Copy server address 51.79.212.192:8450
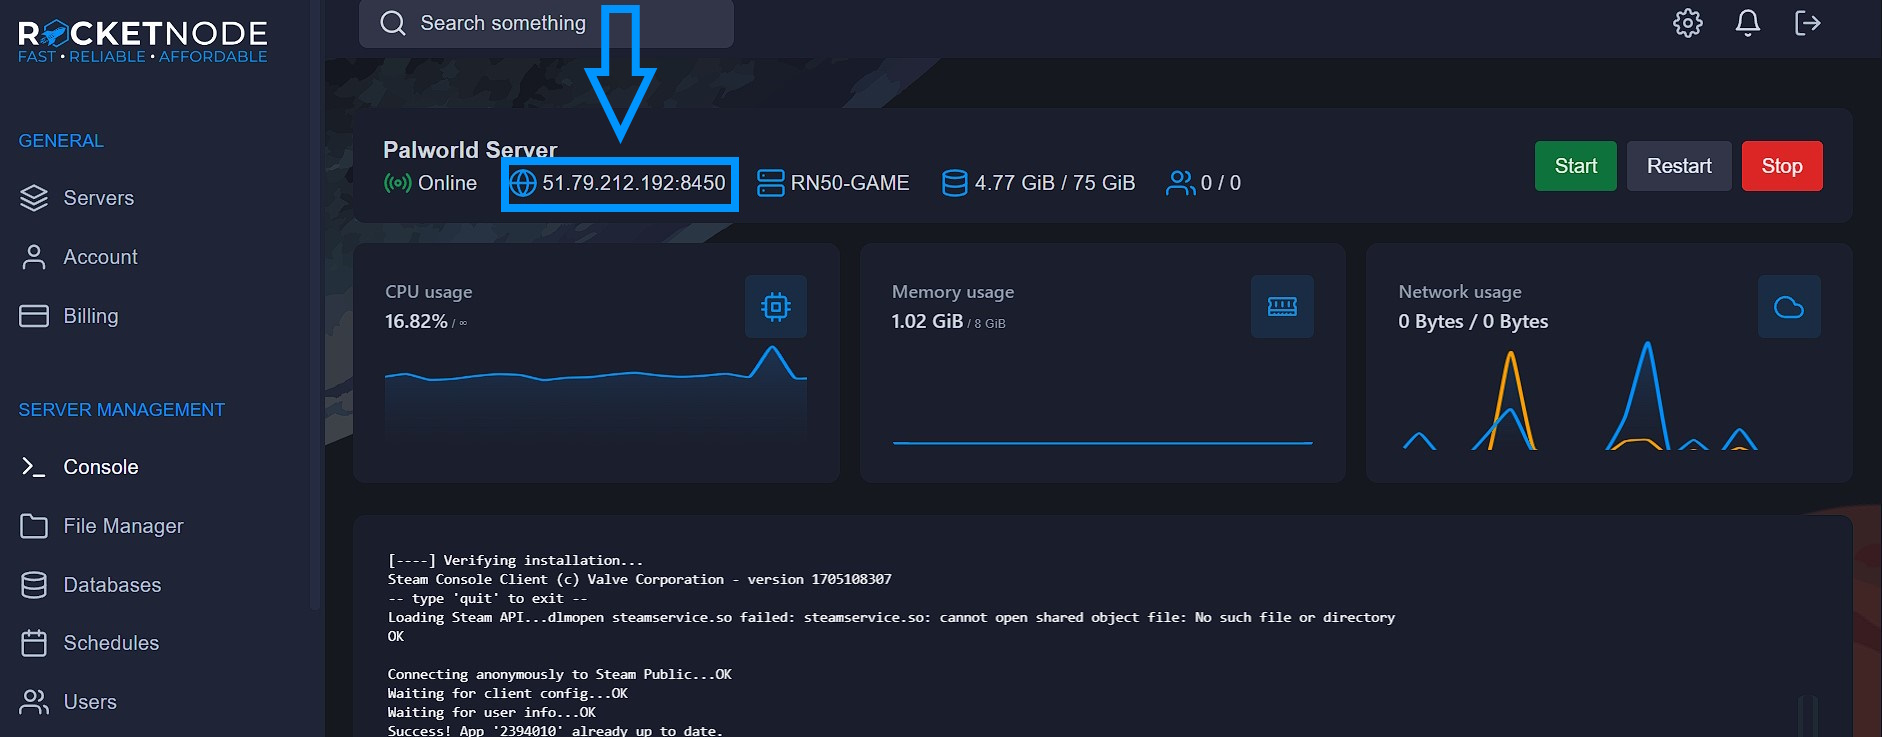Image resolution: width=1882 pixels, height=737 pixels. (x=634, y=183)
